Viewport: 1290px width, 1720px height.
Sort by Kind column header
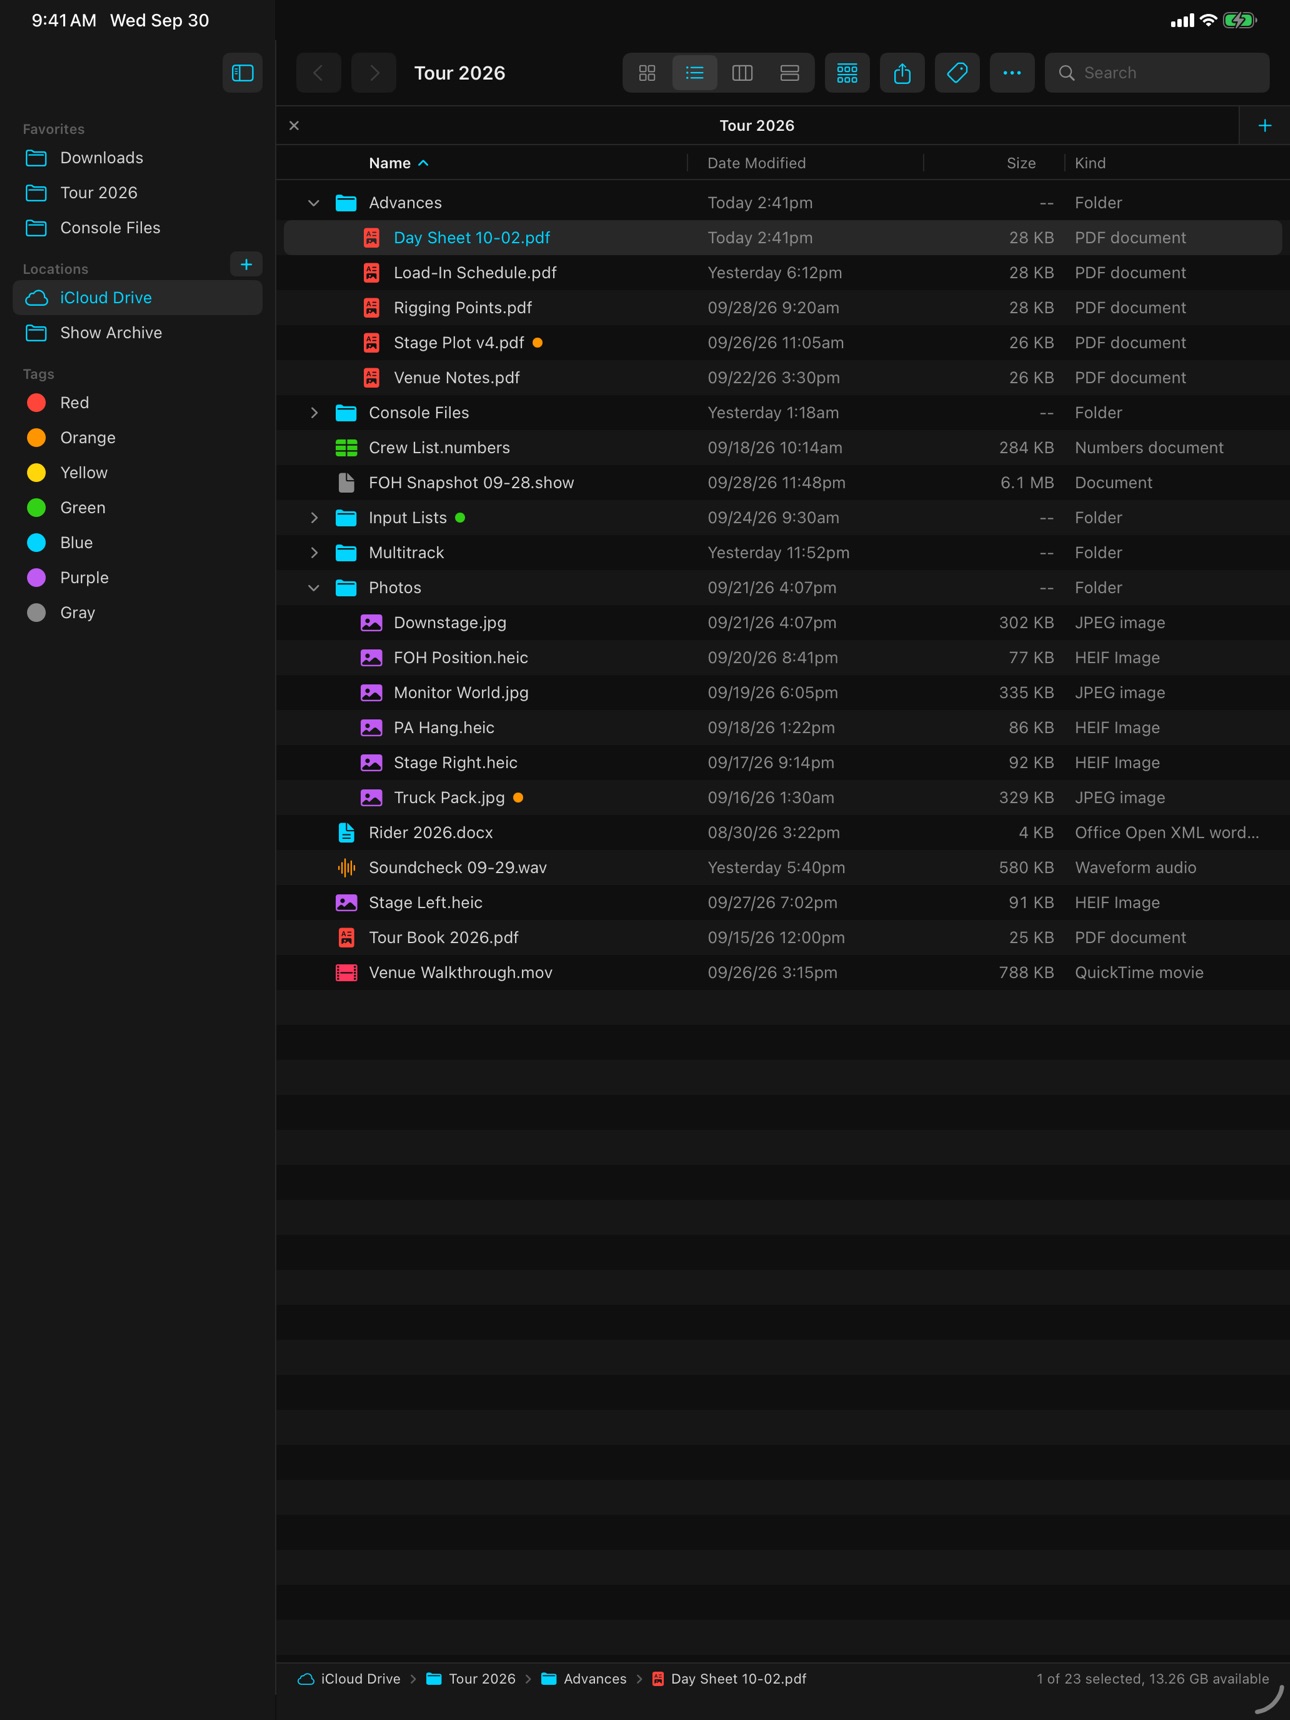(1090, 163)
